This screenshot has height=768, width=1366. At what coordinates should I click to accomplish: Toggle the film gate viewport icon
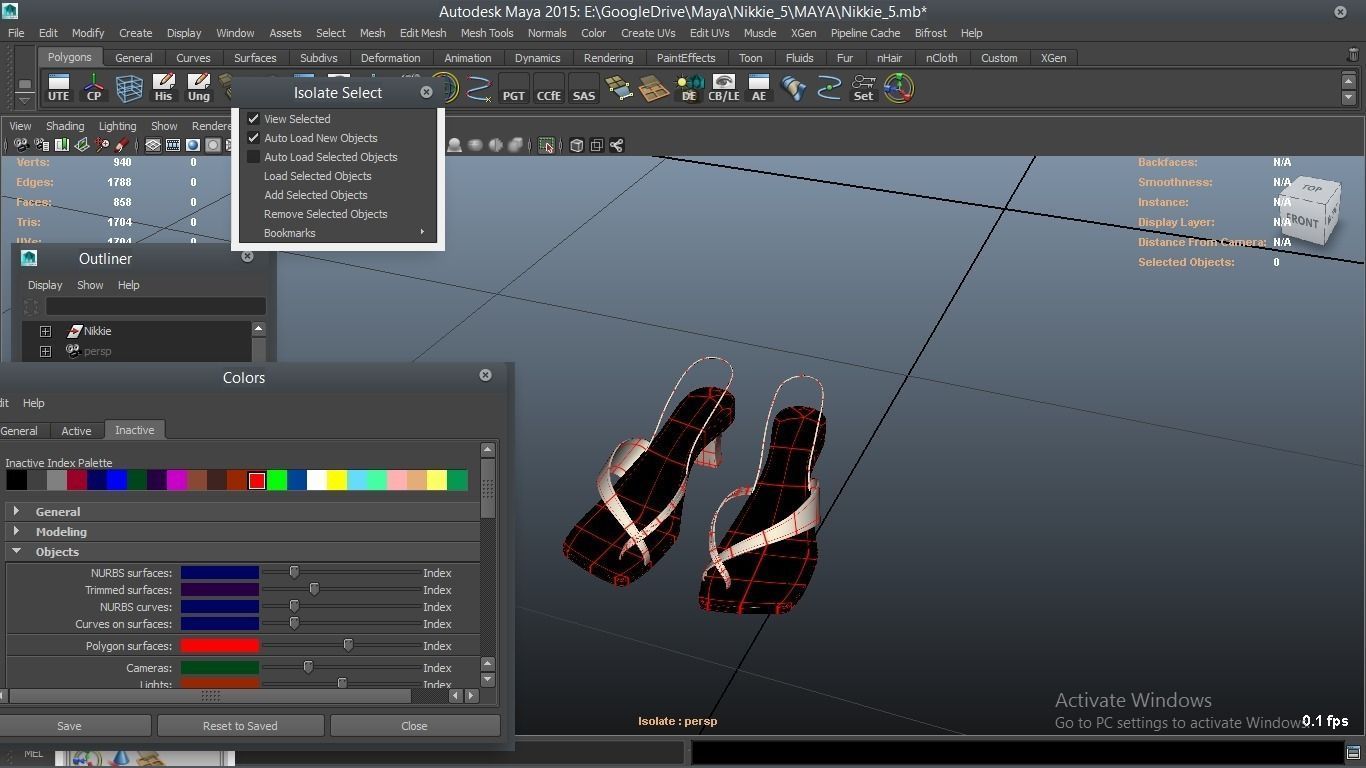coord(173,145)
